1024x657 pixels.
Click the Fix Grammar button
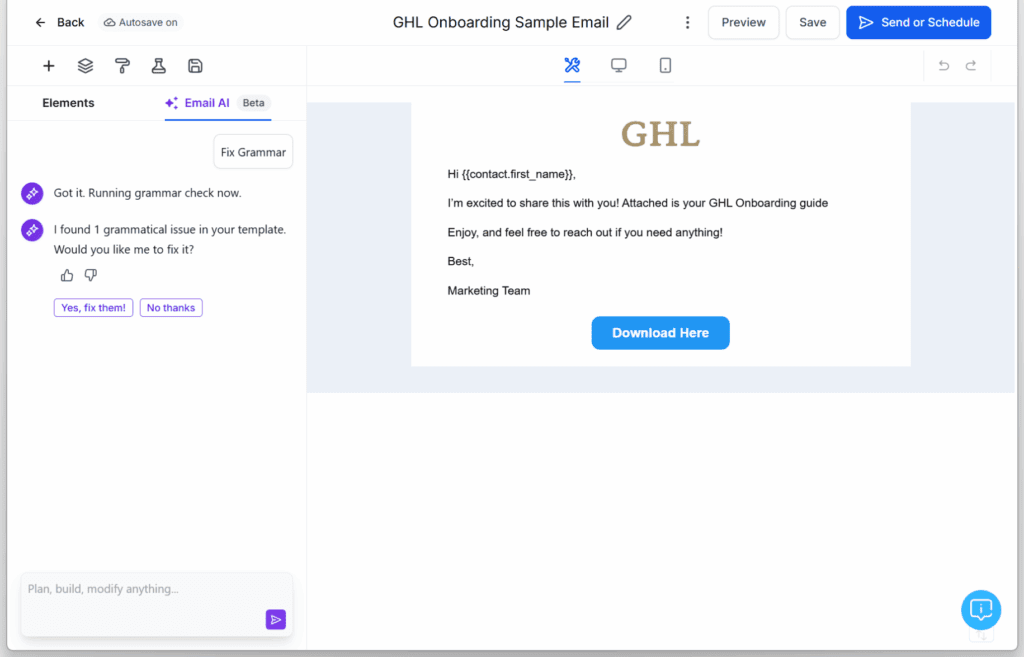point(252,152)
